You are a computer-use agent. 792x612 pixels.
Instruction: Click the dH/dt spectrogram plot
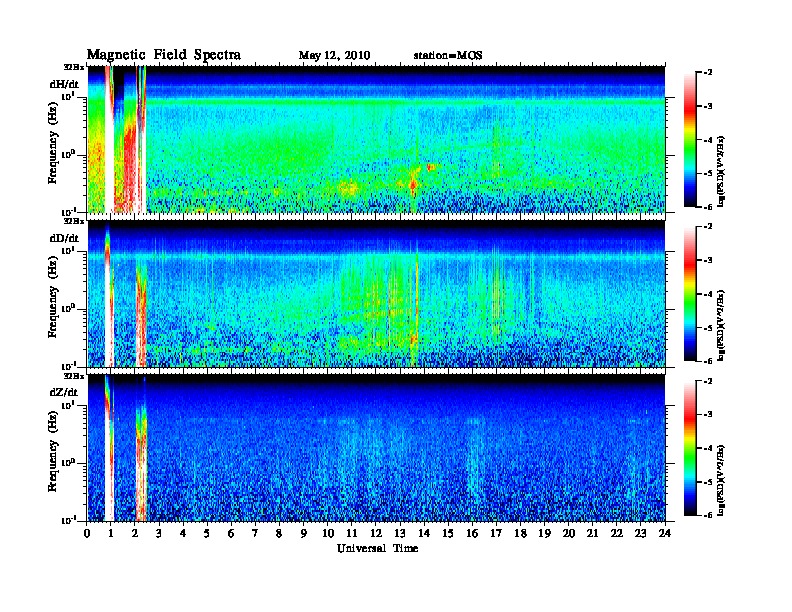376,139
